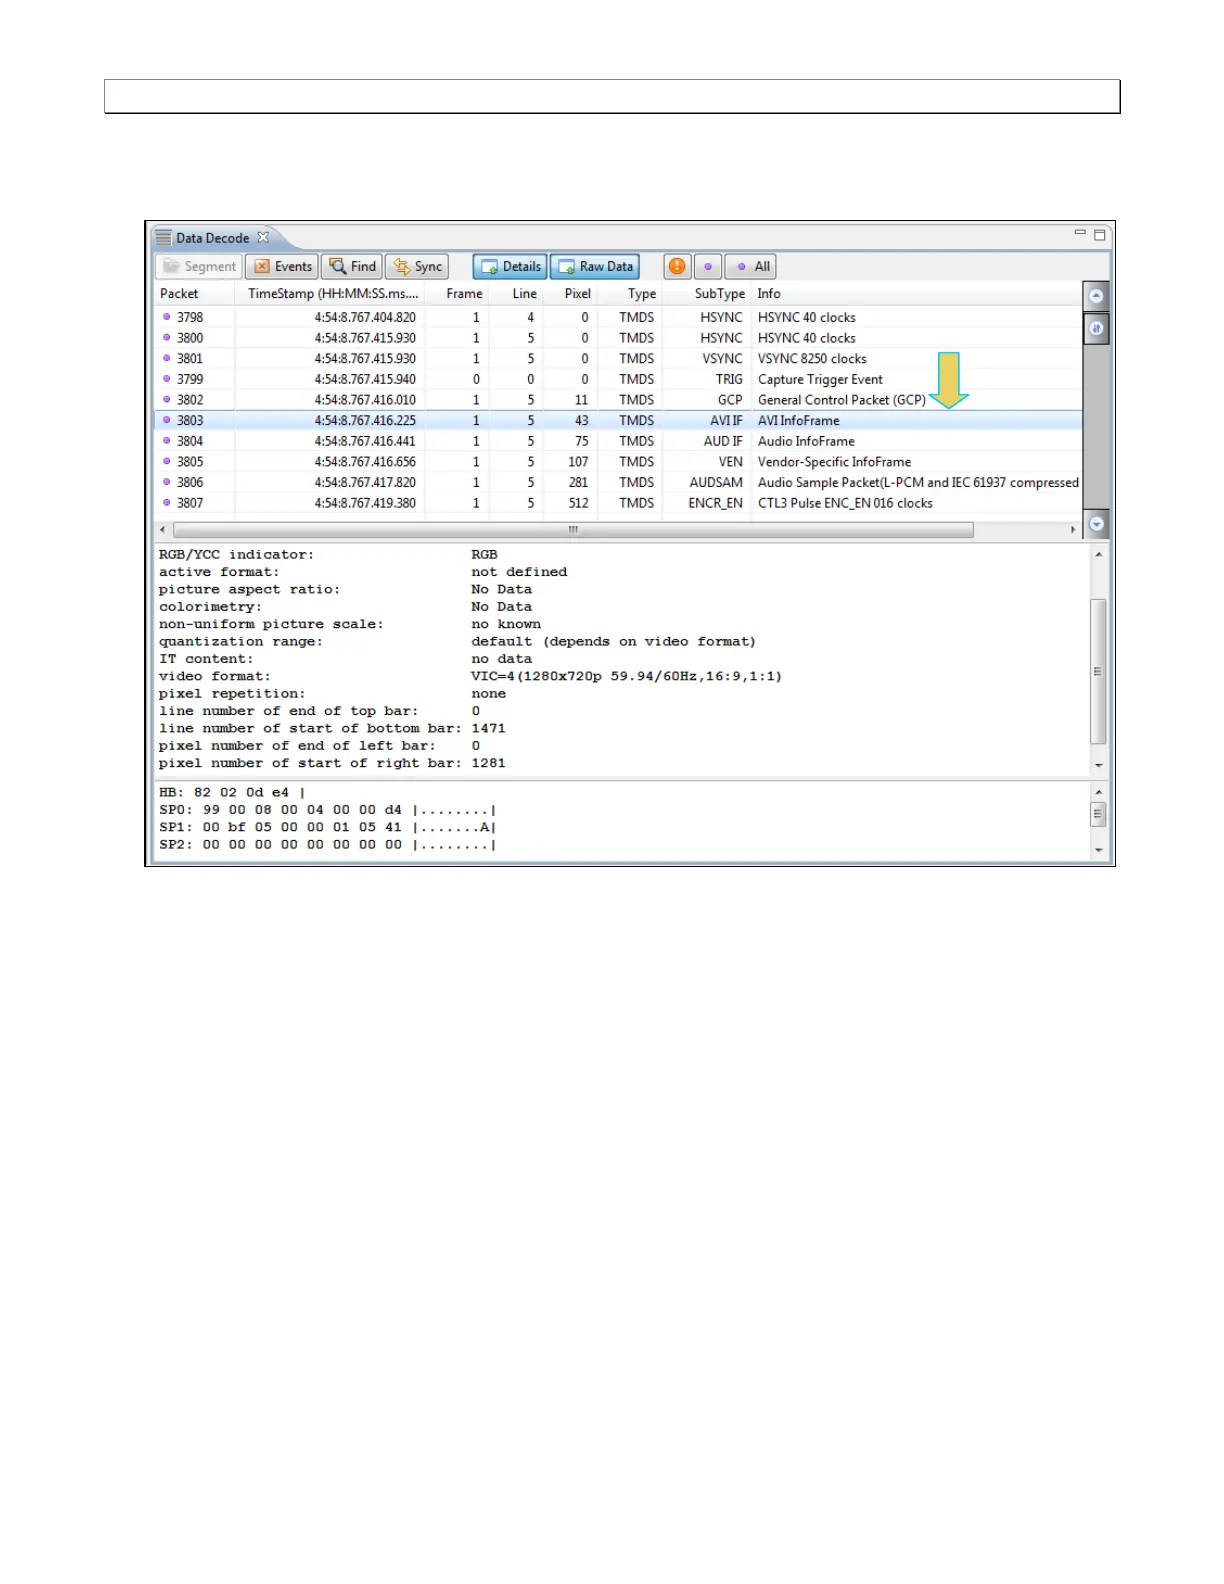Image resolution: width=1224 pixels, height=1584 pixels.
Task: Click the Frame column header
Action: 457,294
